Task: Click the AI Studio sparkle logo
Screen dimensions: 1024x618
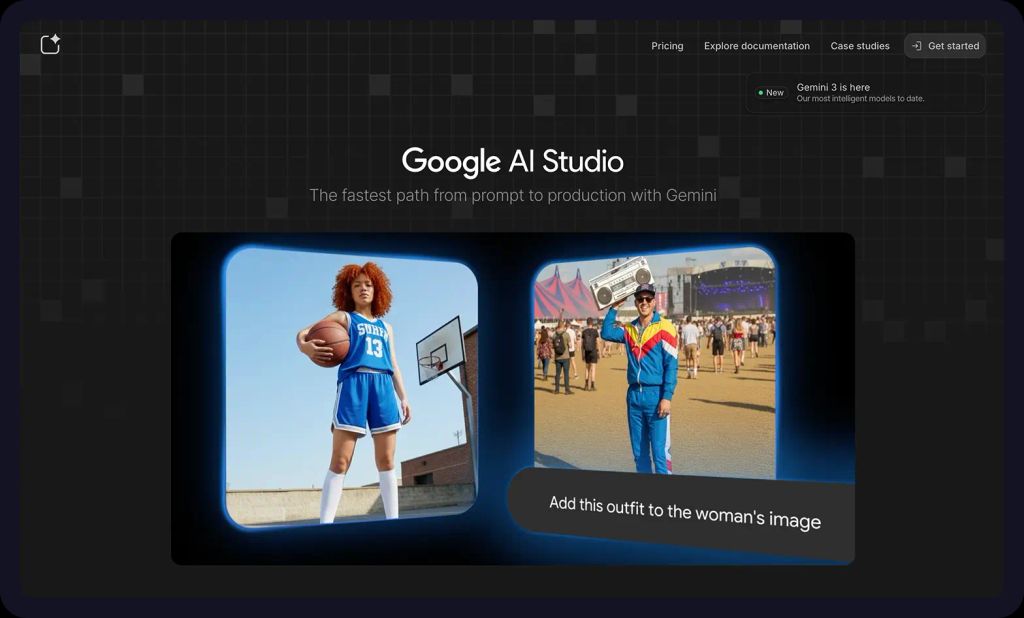Action: click(x=50, y=44)
